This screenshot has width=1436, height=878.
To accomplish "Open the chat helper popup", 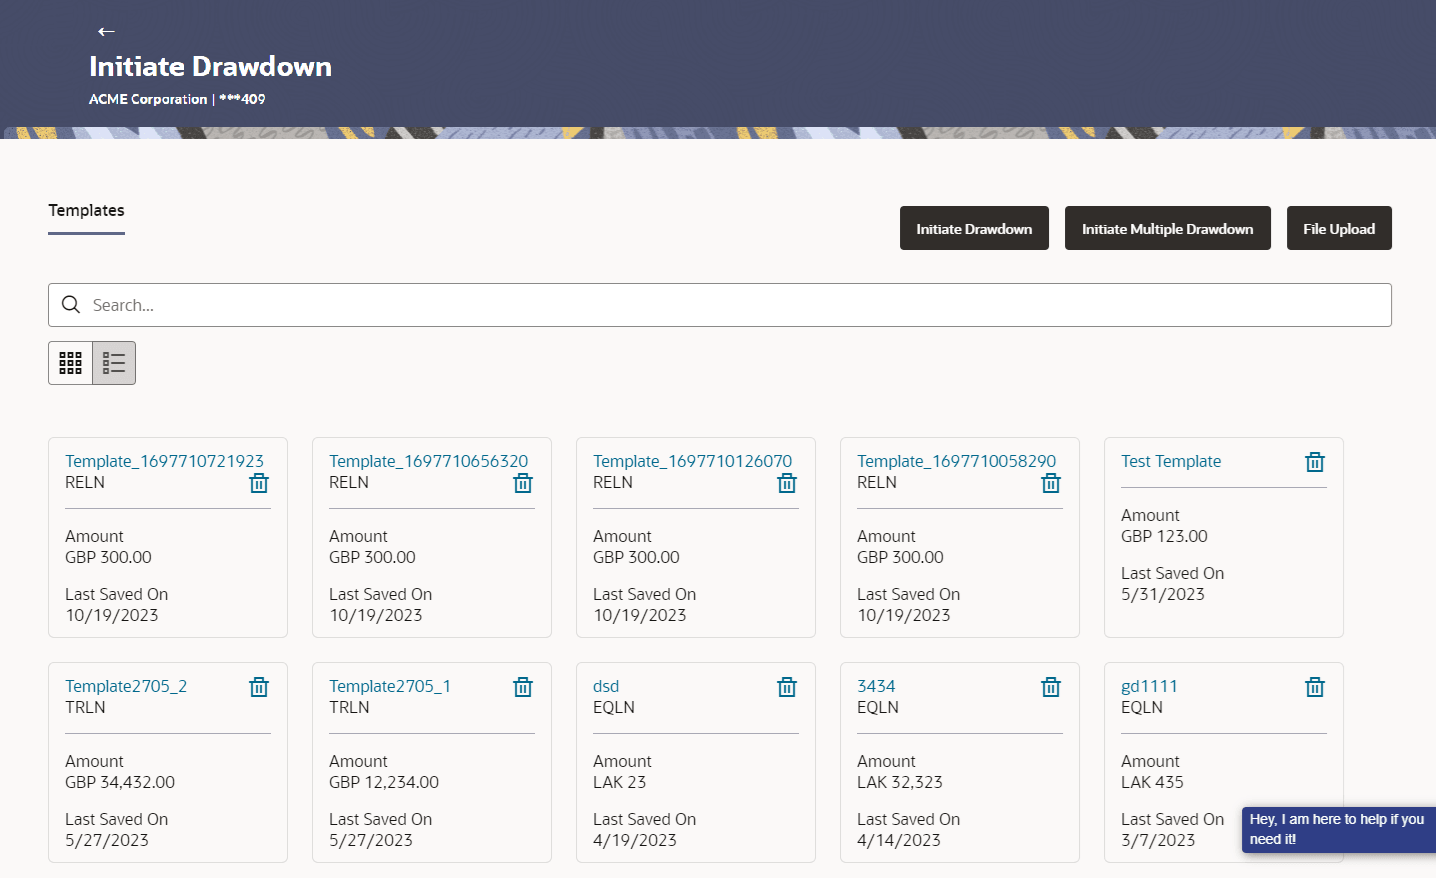I will pyautogui.click(x=1338, y=829).
